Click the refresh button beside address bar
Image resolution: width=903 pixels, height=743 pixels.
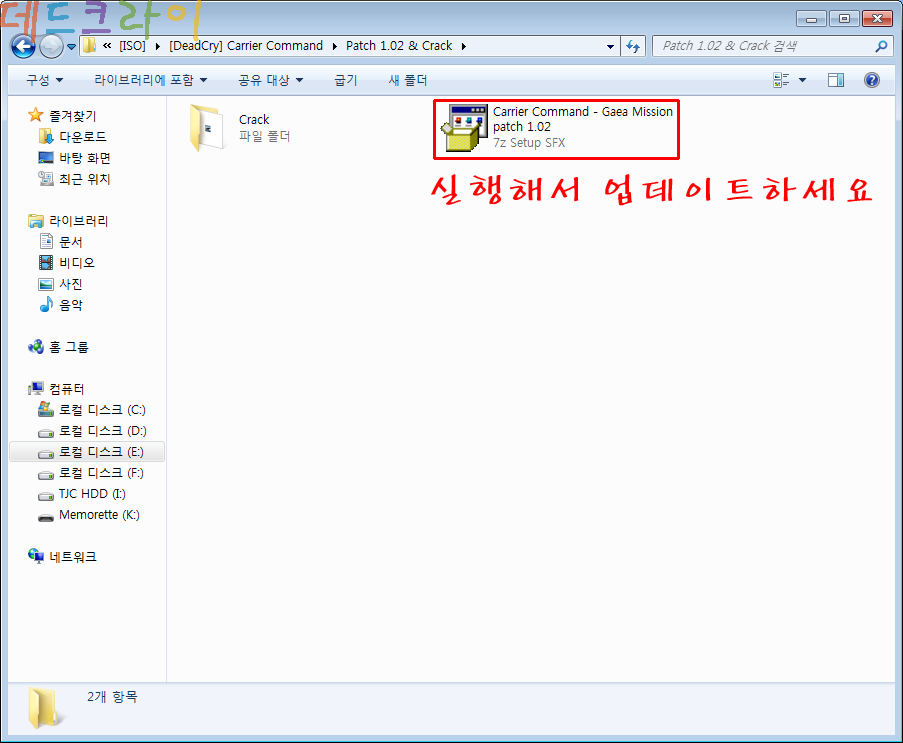pyautogui.click(x=633, y=46)
